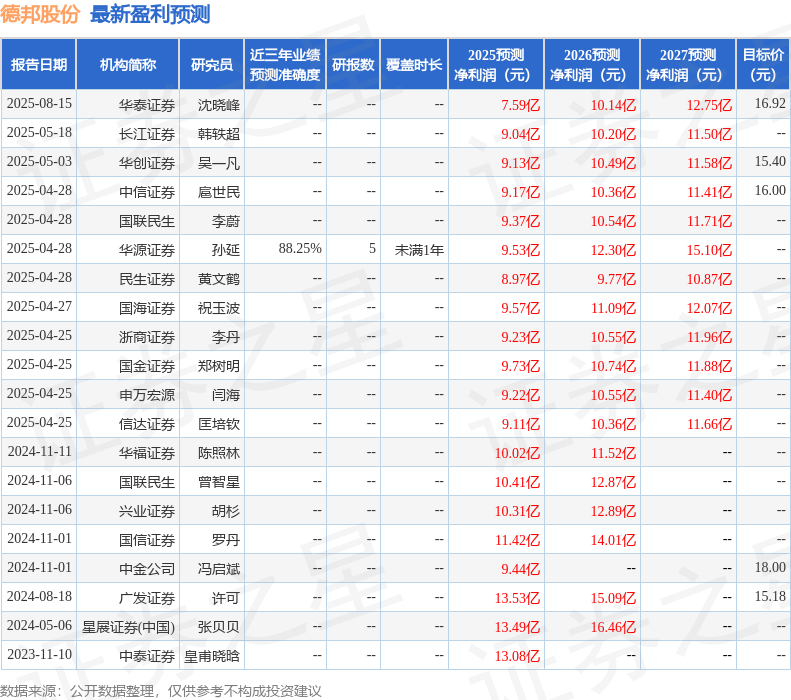Click the 12.89亿 forecast value
This screenshot has width=791, height=700.
point(613,511)
